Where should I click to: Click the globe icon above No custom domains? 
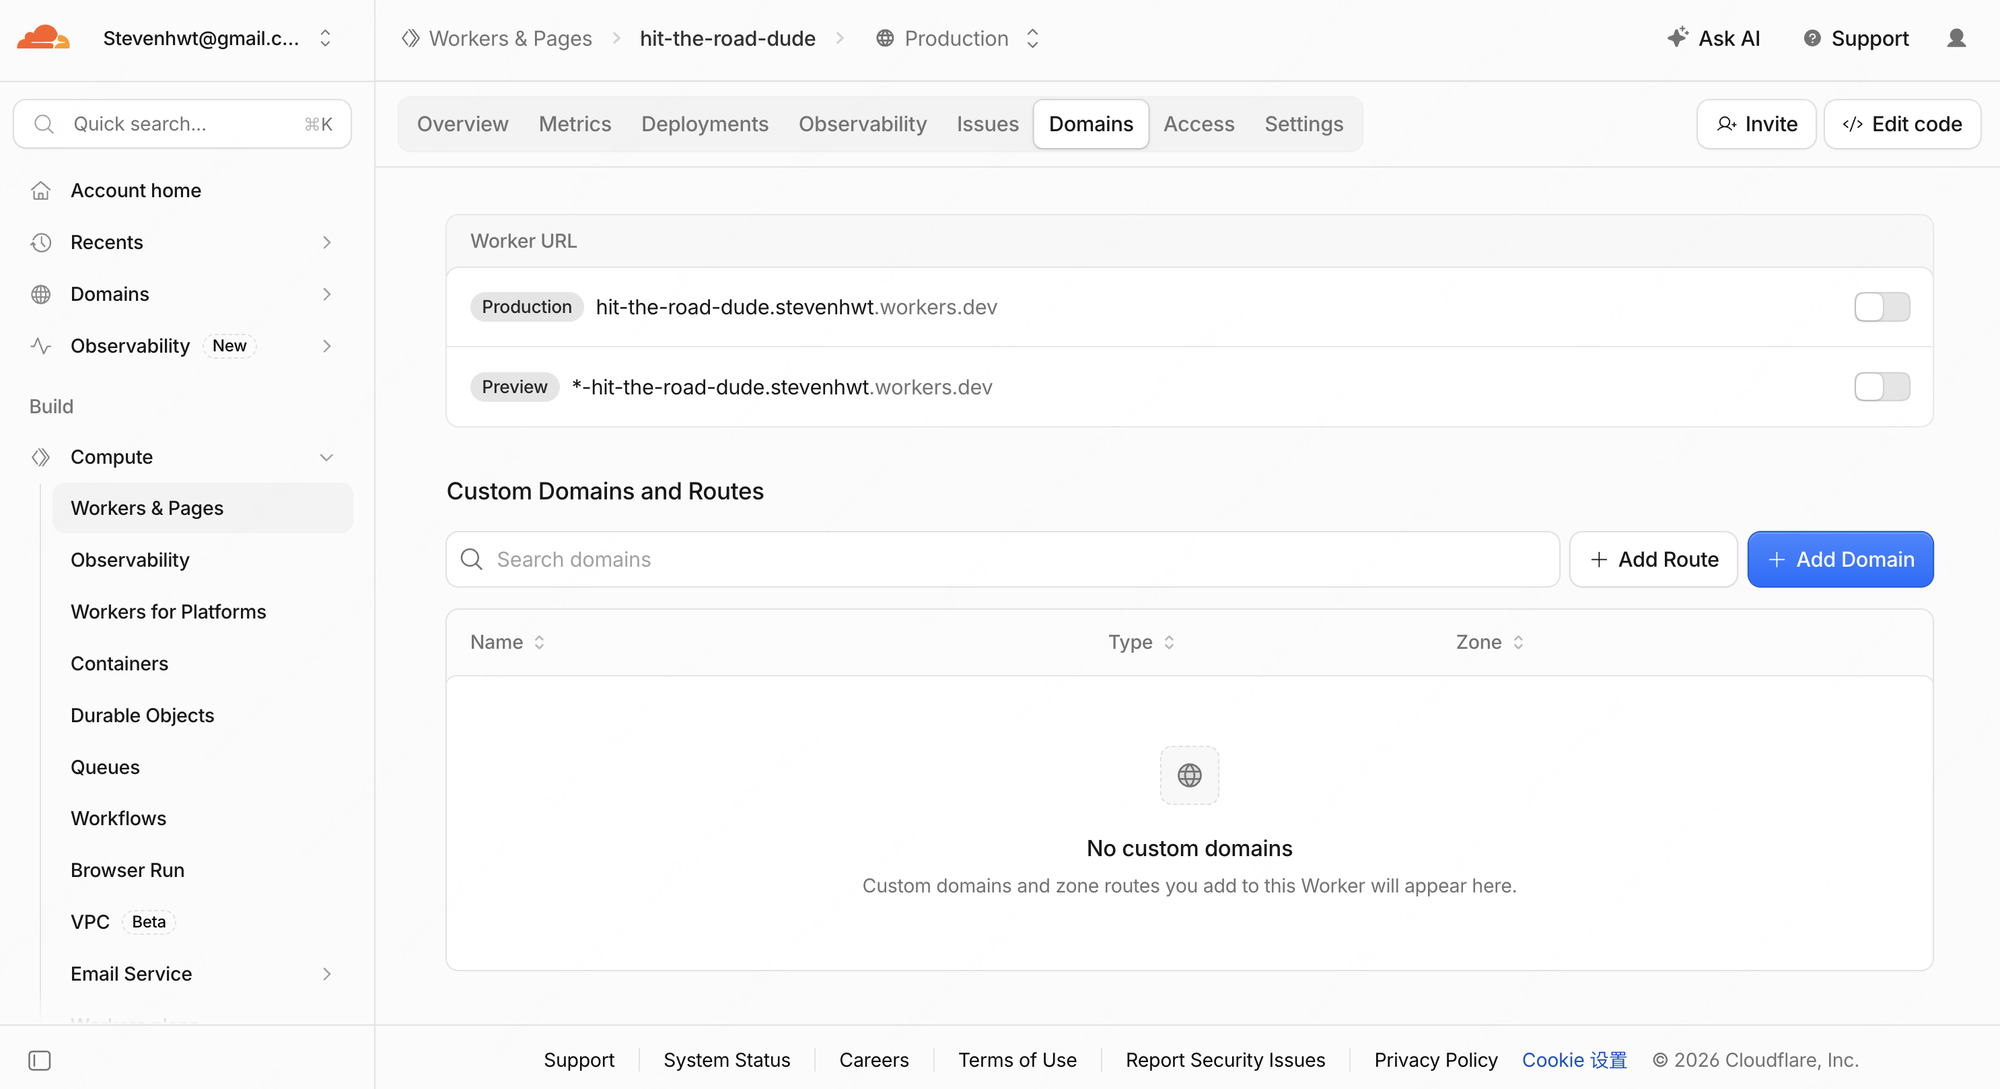point(1190,775)
